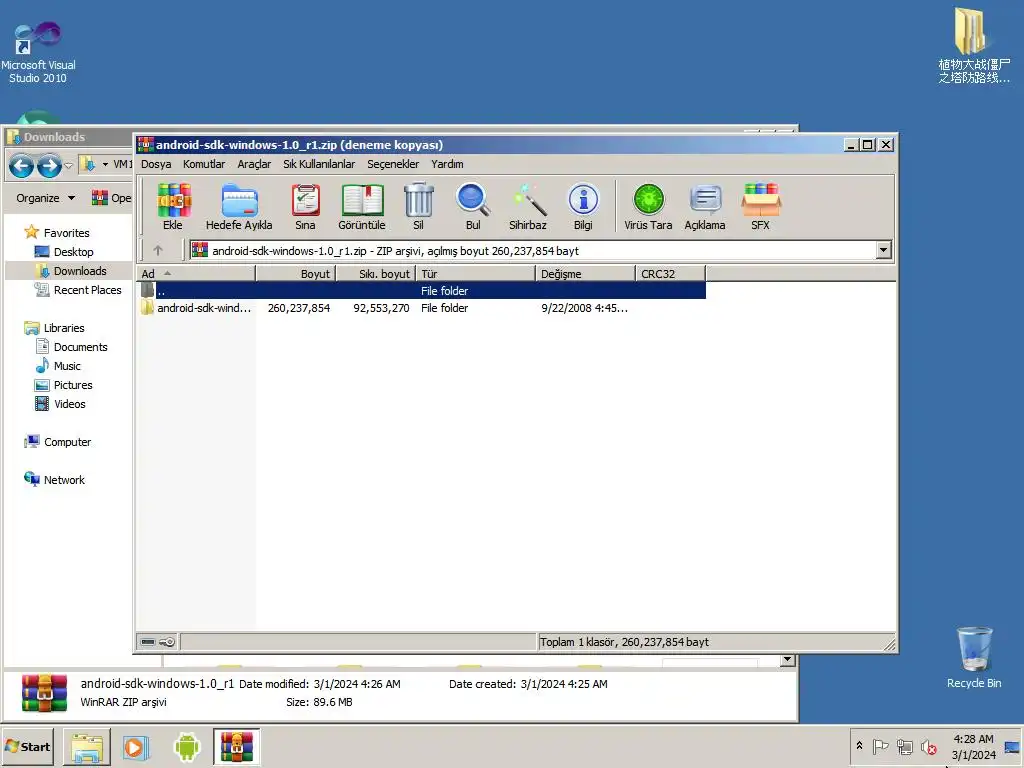Open the Recycle Bin
1024x768 pixels.
974,658
